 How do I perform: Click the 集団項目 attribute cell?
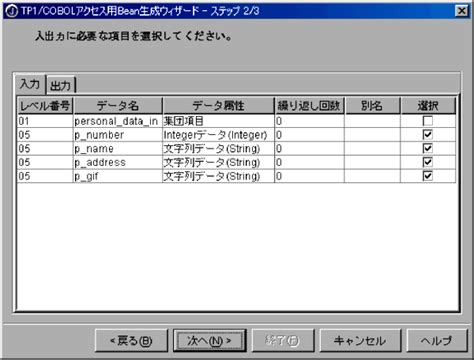(x=218, y=121)
